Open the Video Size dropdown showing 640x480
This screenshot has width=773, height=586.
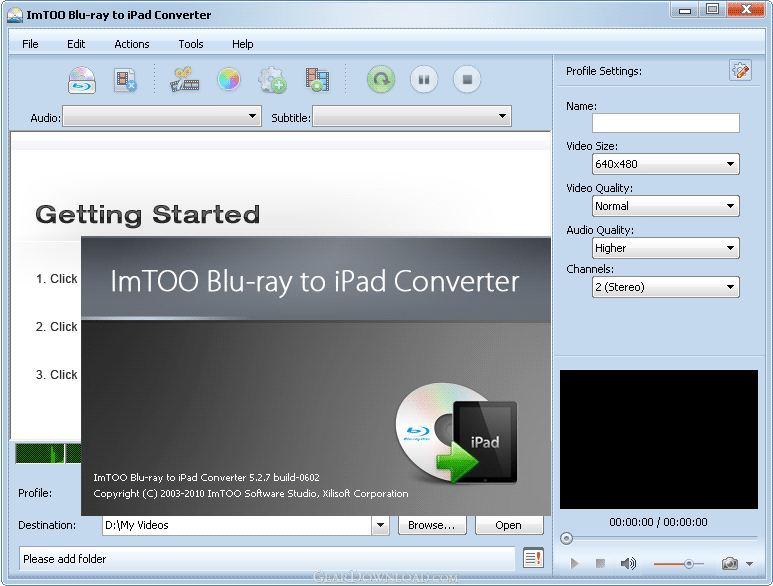tap(666, 164)
